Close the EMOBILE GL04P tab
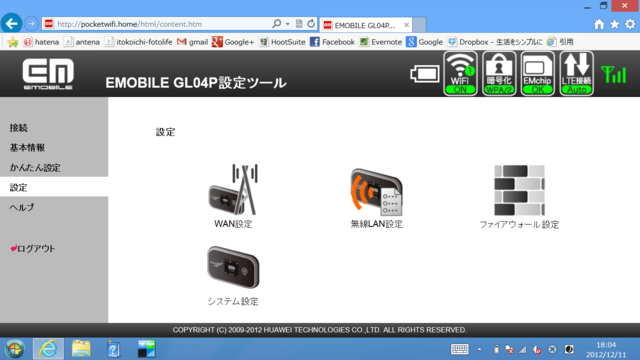 [406, 25]
